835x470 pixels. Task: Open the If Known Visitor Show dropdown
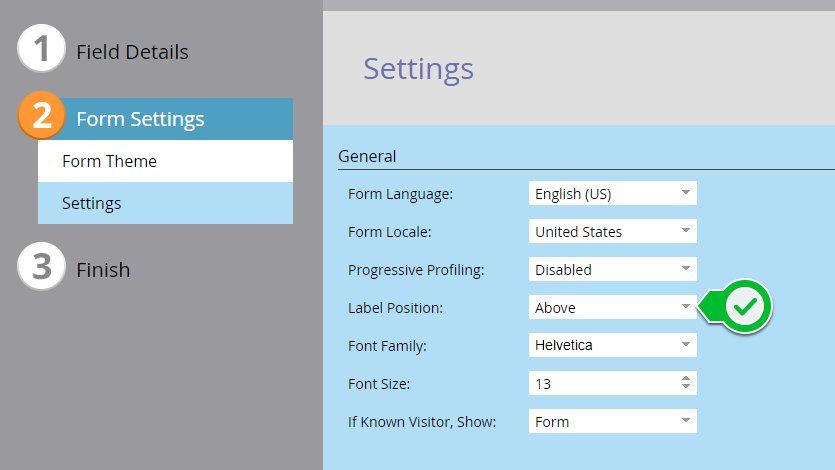[x=612, y=421]
